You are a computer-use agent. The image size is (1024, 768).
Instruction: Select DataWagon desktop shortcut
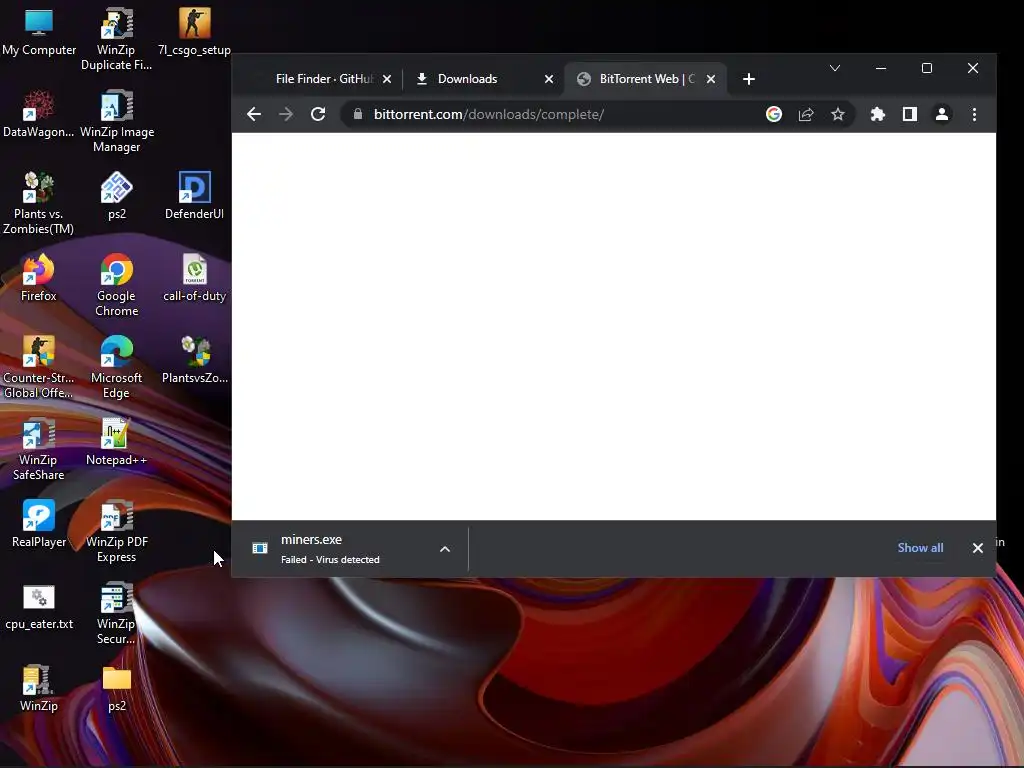[39, 114]
